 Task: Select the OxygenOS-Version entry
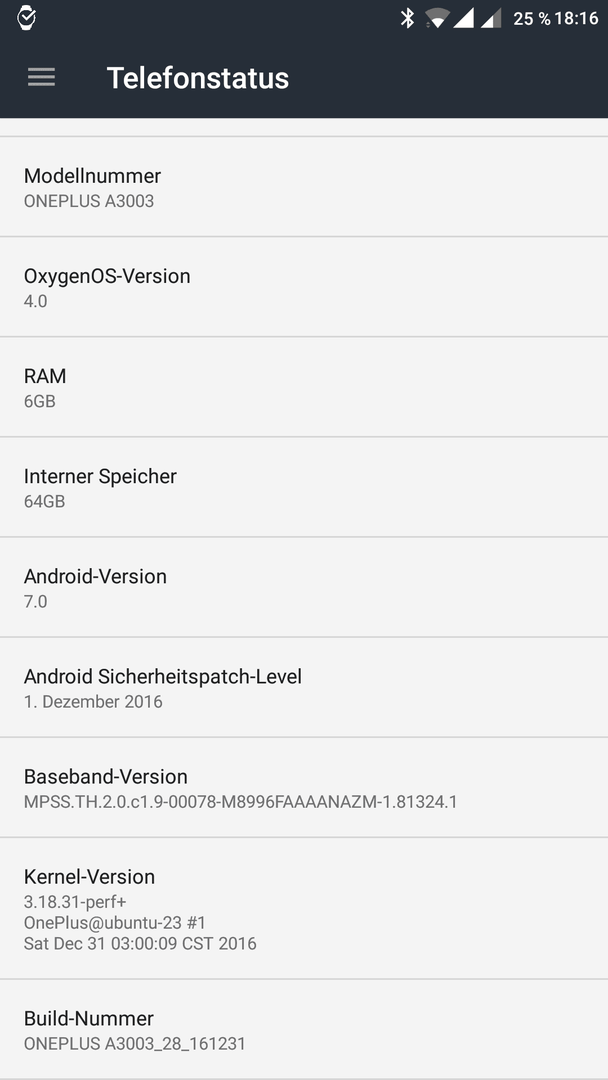pyautogui.click(x=304, y=287)
